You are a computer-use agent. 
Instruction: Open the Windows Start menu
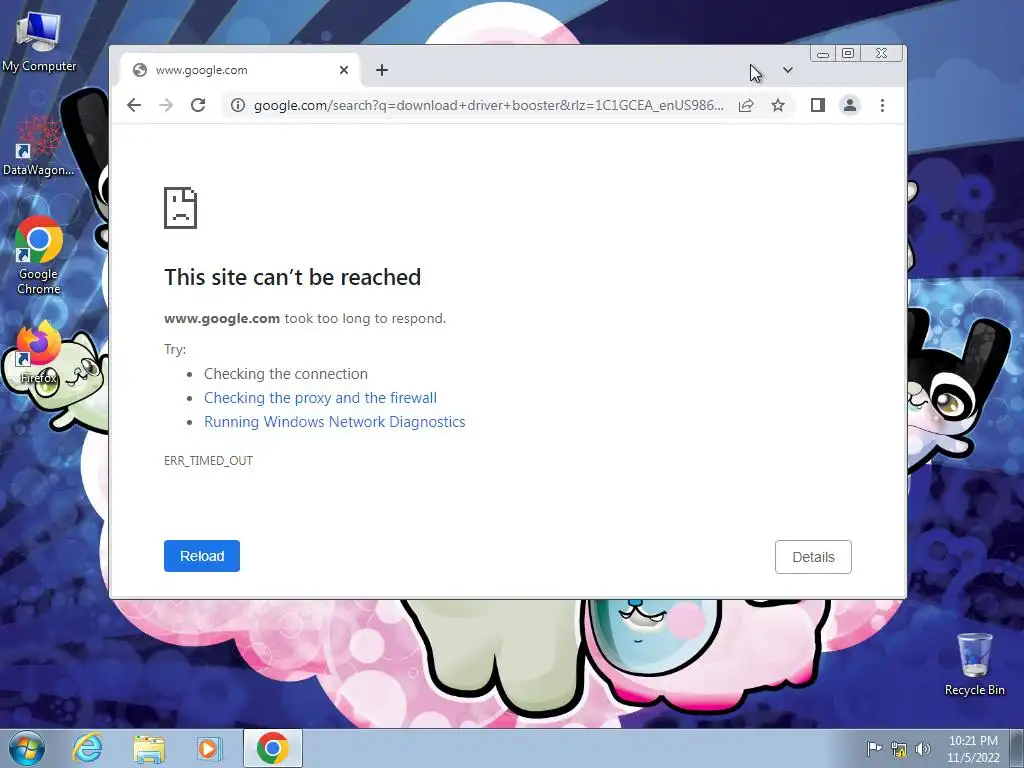[x=26, y=748]
